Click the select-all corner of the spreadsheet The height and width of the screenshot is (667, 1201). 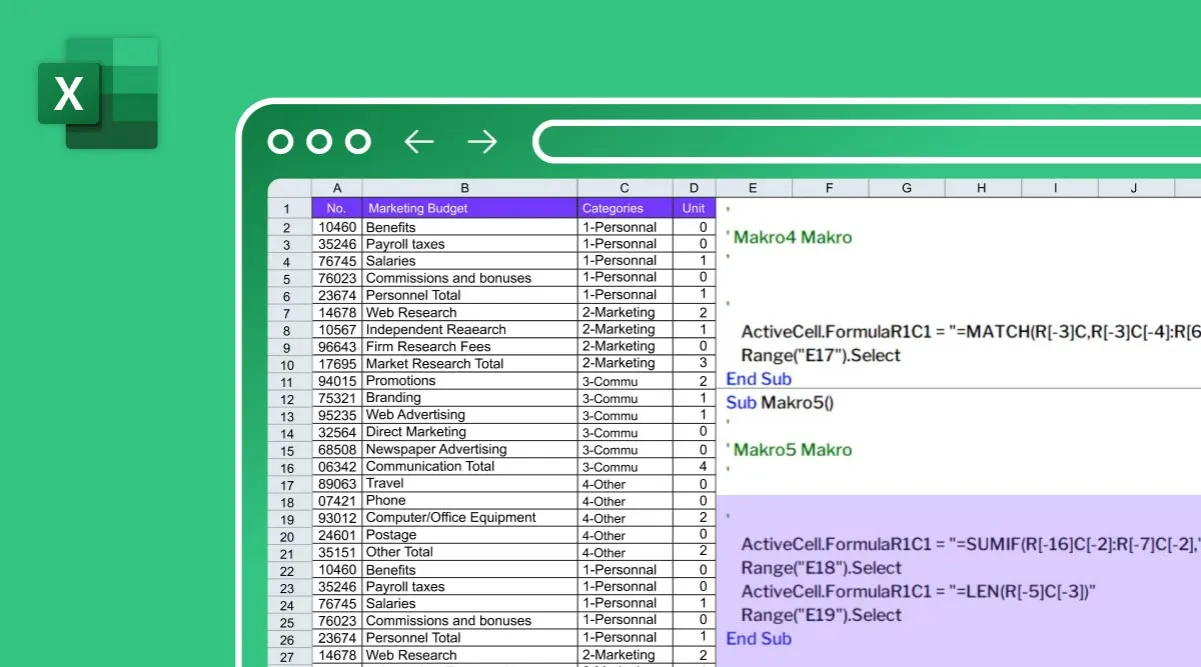click(289, 188)
